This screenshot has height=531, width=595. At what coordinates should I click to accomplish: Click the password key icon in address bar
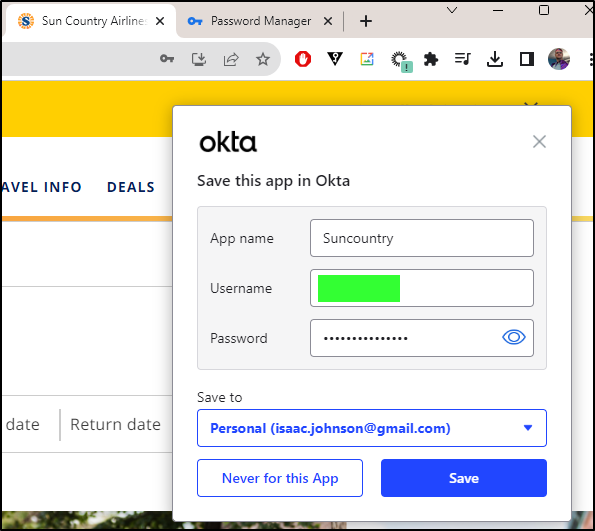click(x=167, y=59)
